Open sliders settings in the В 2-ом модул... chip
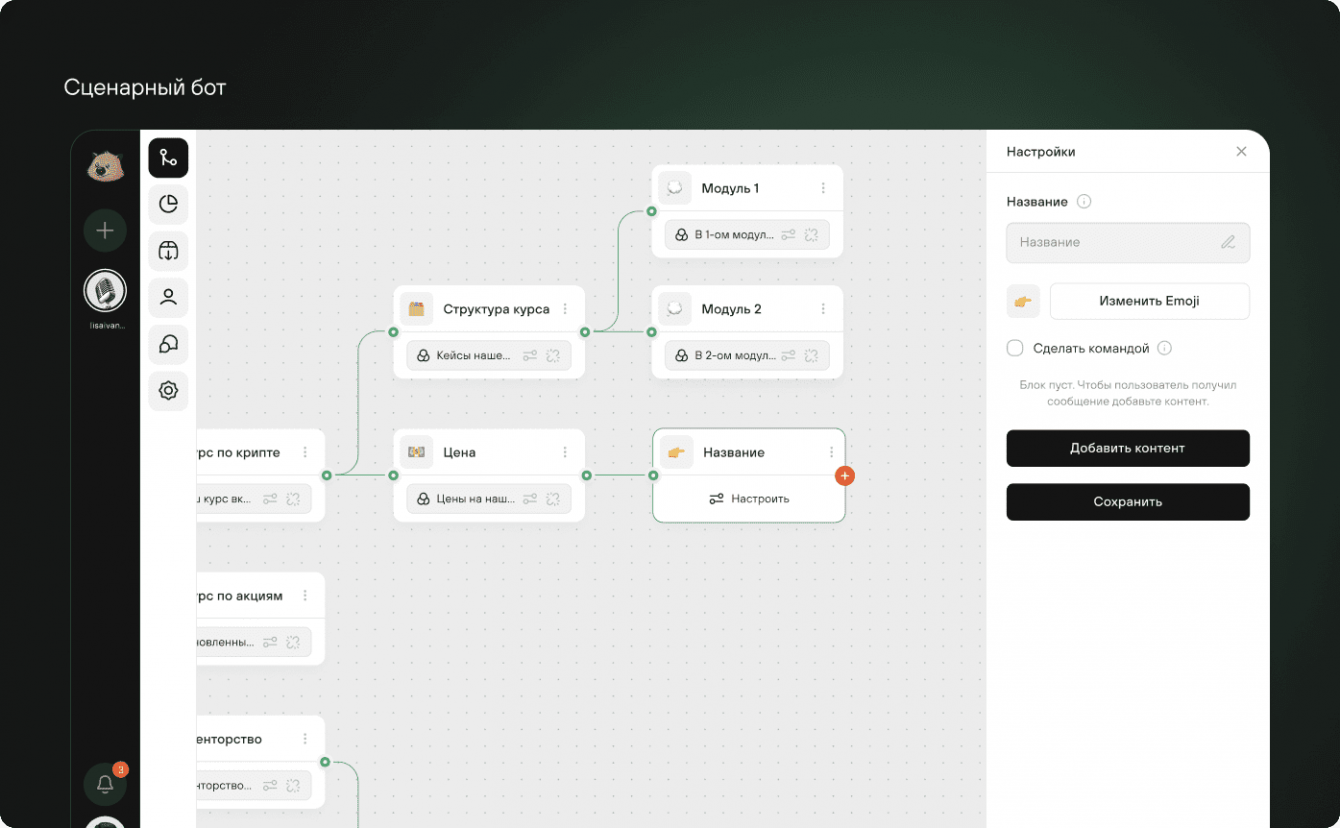 pyautogui.click(x=789, y=355)
